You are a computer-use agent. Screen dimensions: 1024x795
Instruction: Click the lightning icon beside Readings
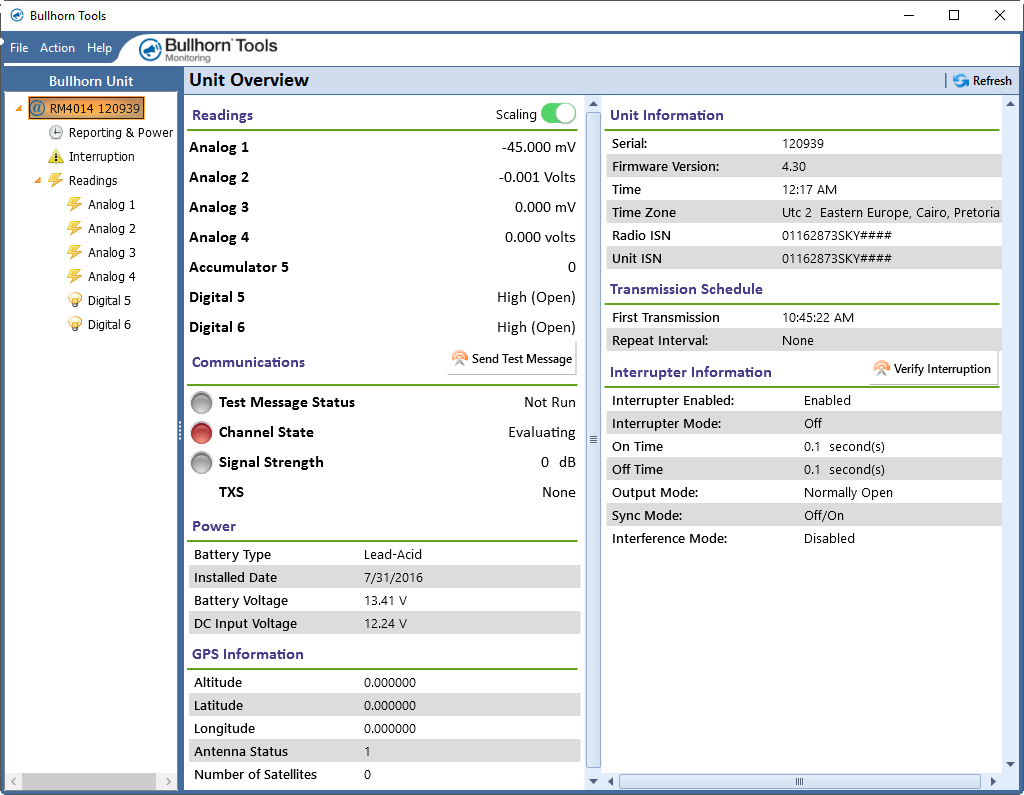pyautogui.click(x=56, y=180)
